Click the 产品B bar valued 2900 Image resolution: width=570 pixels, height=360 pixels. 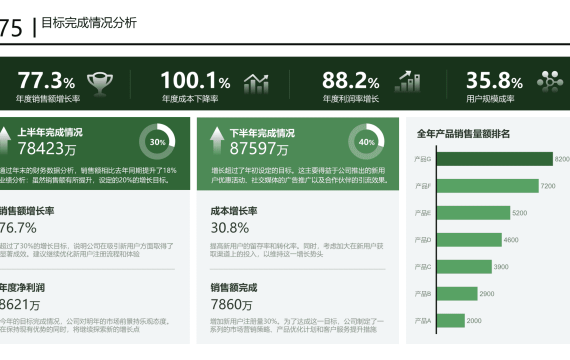[x=457, y=293]
